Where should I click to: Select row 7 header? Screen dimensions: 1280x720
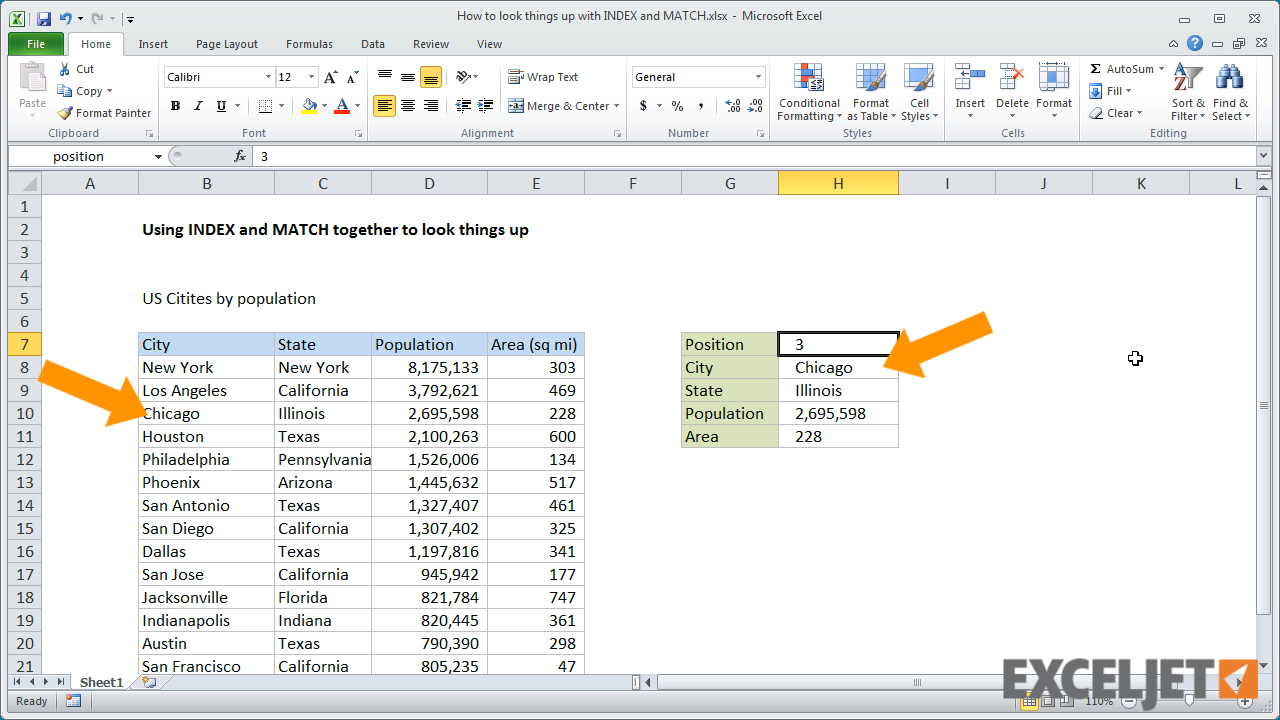tap(25, 344)
